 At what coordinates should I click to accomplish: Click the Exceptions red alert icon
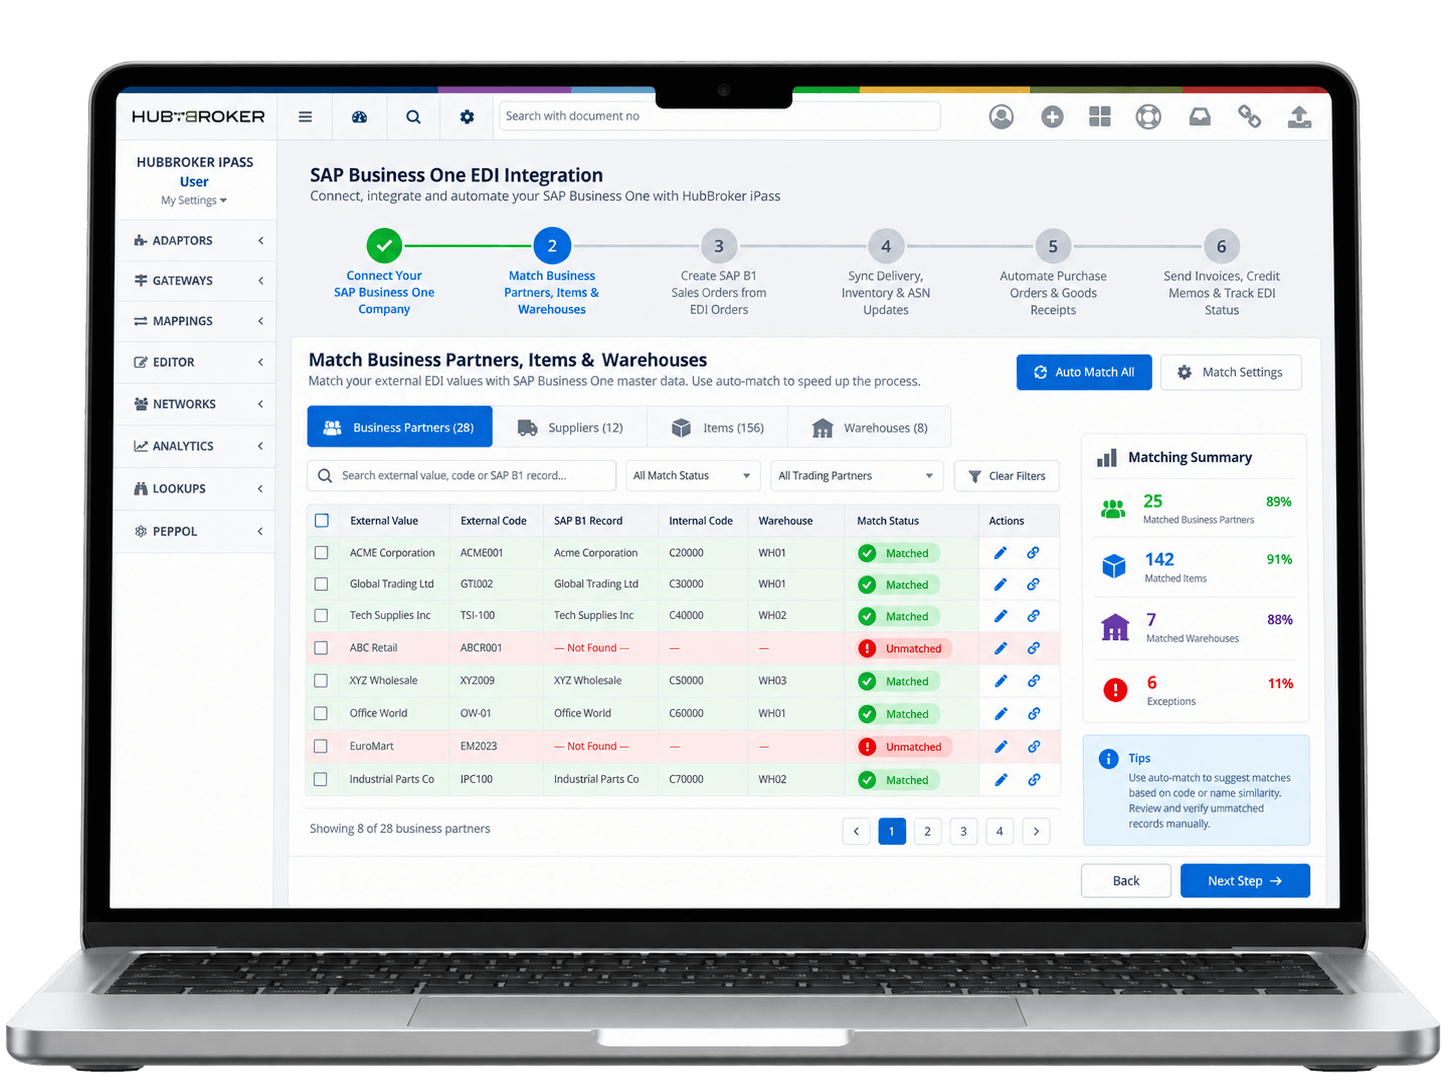(1115, 689)
